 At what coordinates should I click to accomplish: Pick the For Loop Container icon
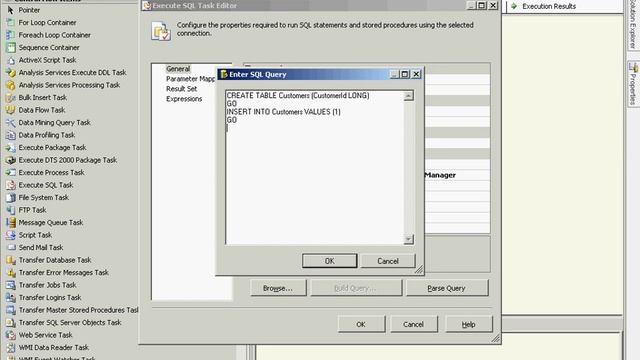click(11, 22)
